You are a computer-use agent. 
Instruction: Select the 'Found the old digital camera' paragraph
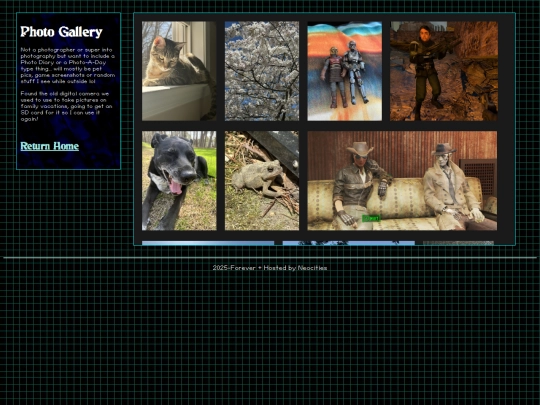(66, 106)
